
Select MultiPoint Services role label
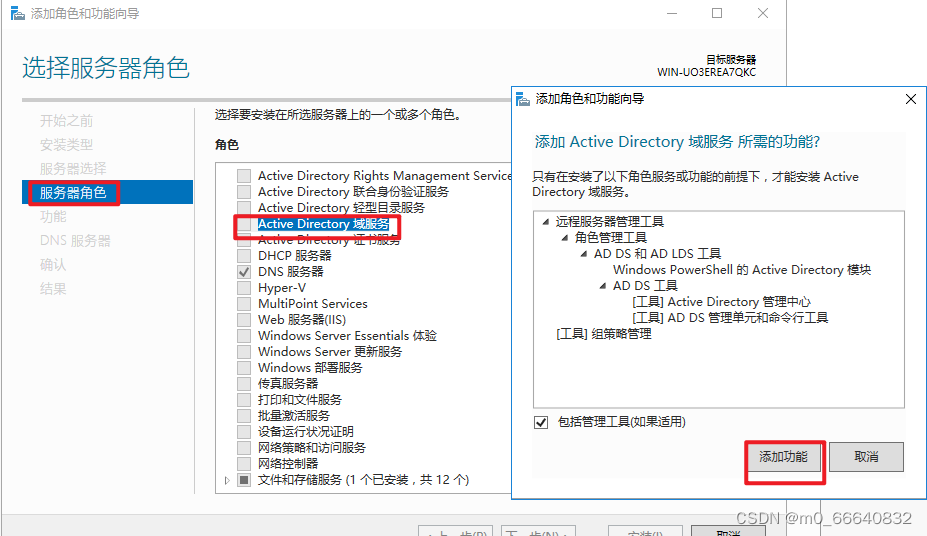(313, 304)
